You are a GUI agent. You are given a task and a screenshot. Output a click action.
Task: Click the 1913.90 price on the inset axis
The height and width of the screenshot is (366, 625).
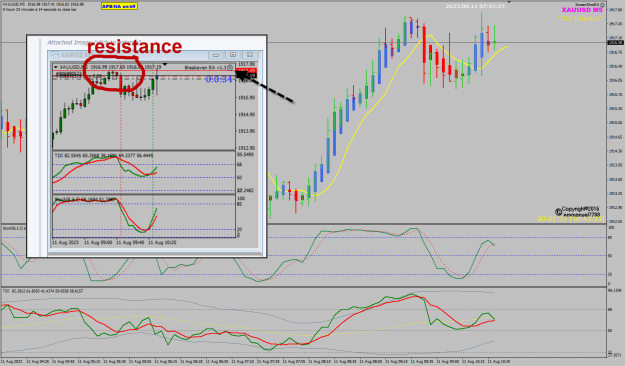246,131
